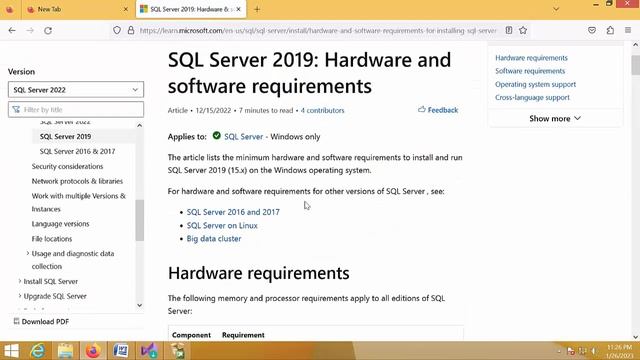Click the sidebar scroll down arrow
The image size is (640, 360).
coord(140,305)
